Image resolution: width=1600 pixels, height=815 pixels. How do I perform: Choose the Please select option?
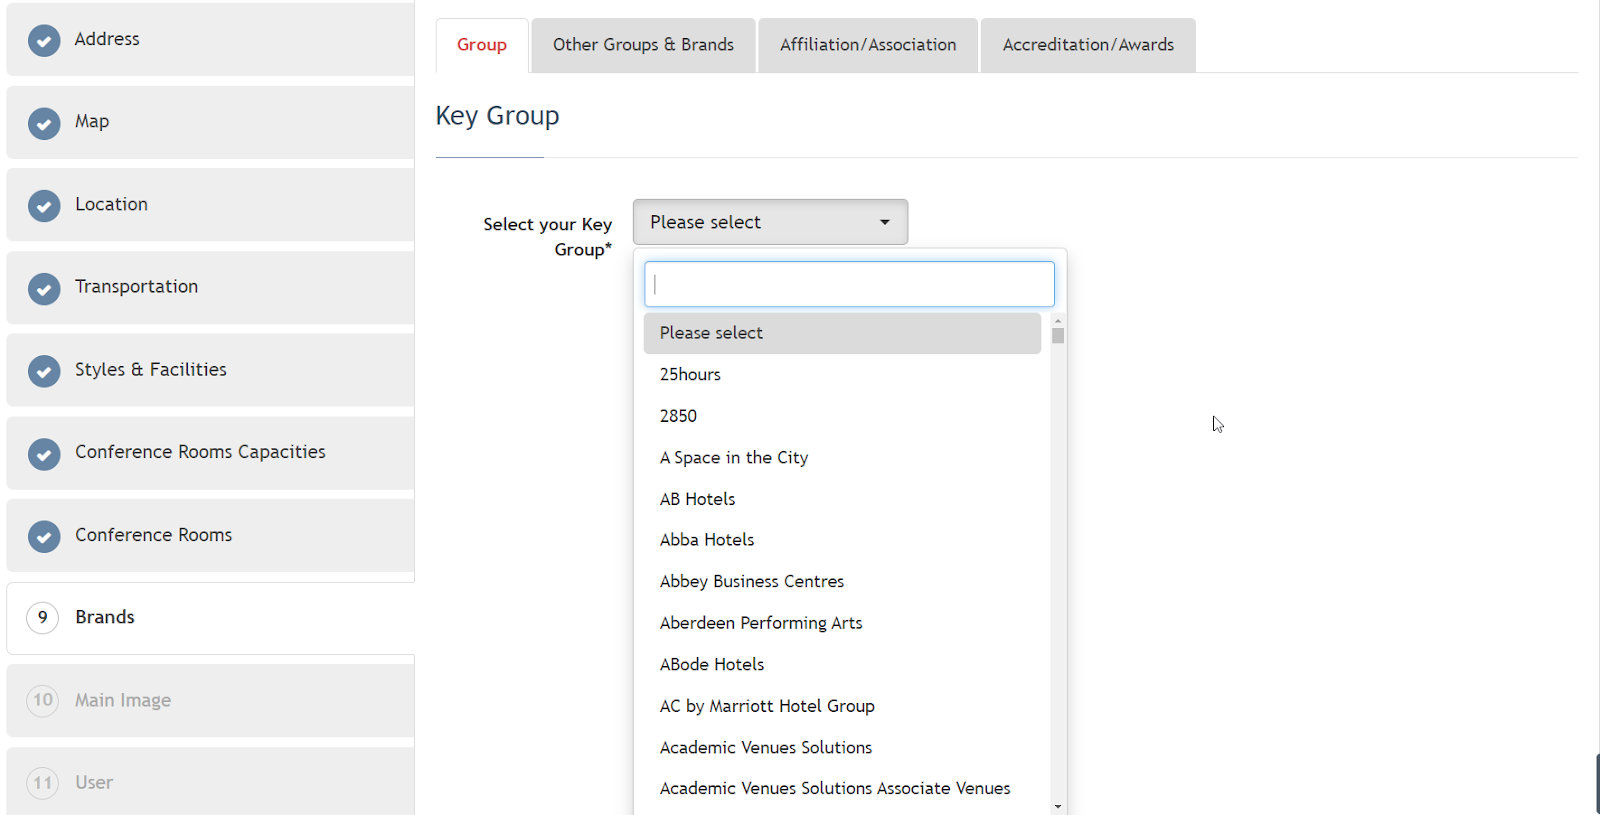[842, 333]
